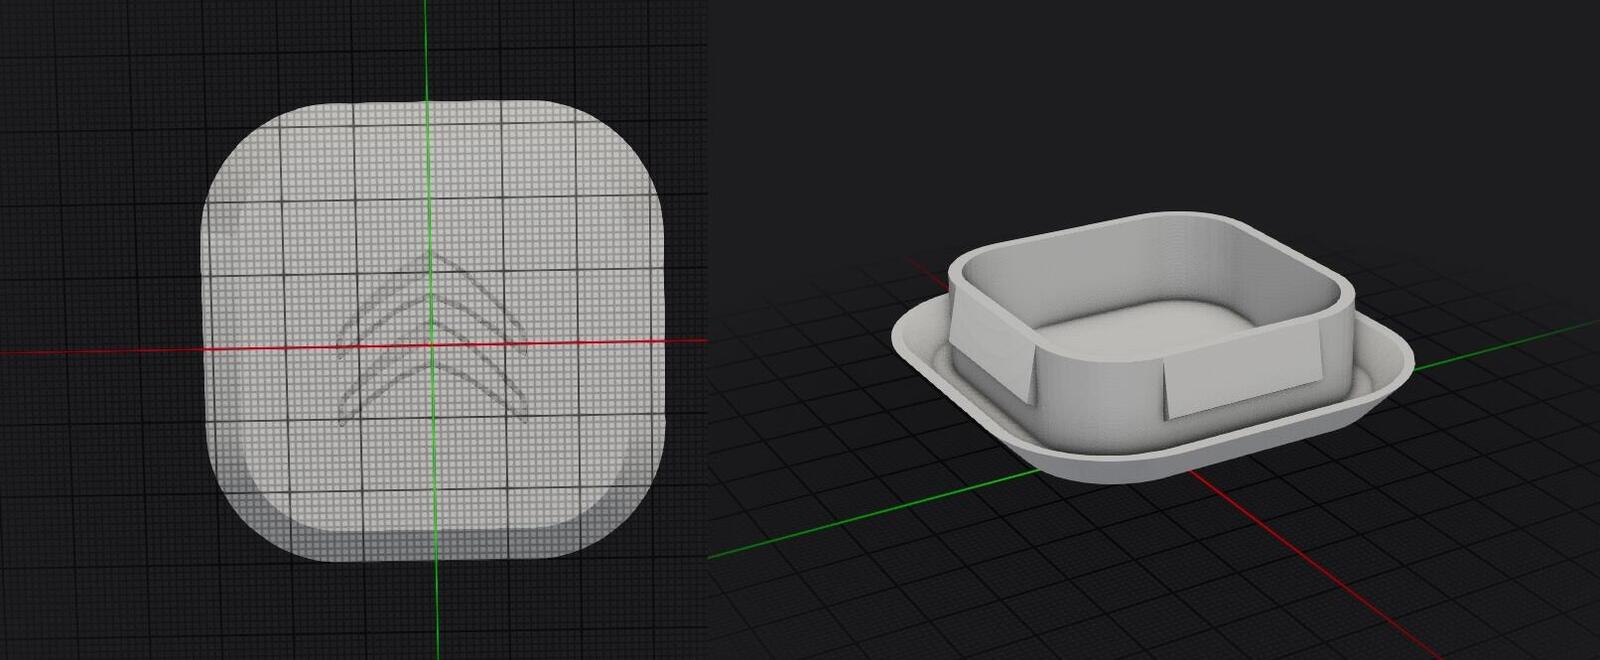This screenshot has width=1600, height=660.
Task: Select the top-view rounded square cap model
Action: point(434,329)
